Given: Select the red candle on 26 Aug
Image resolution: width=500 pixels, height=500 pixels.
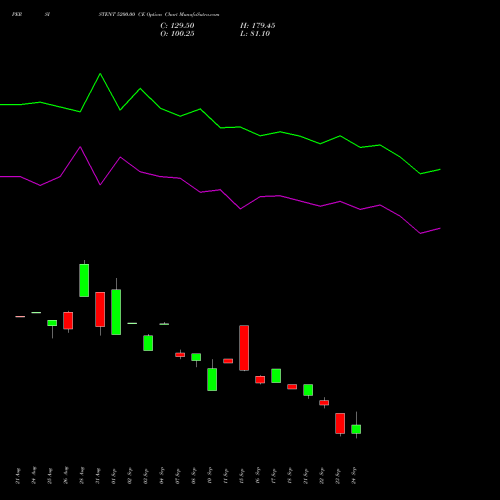Looking at the screenshot, I should 68,321.
